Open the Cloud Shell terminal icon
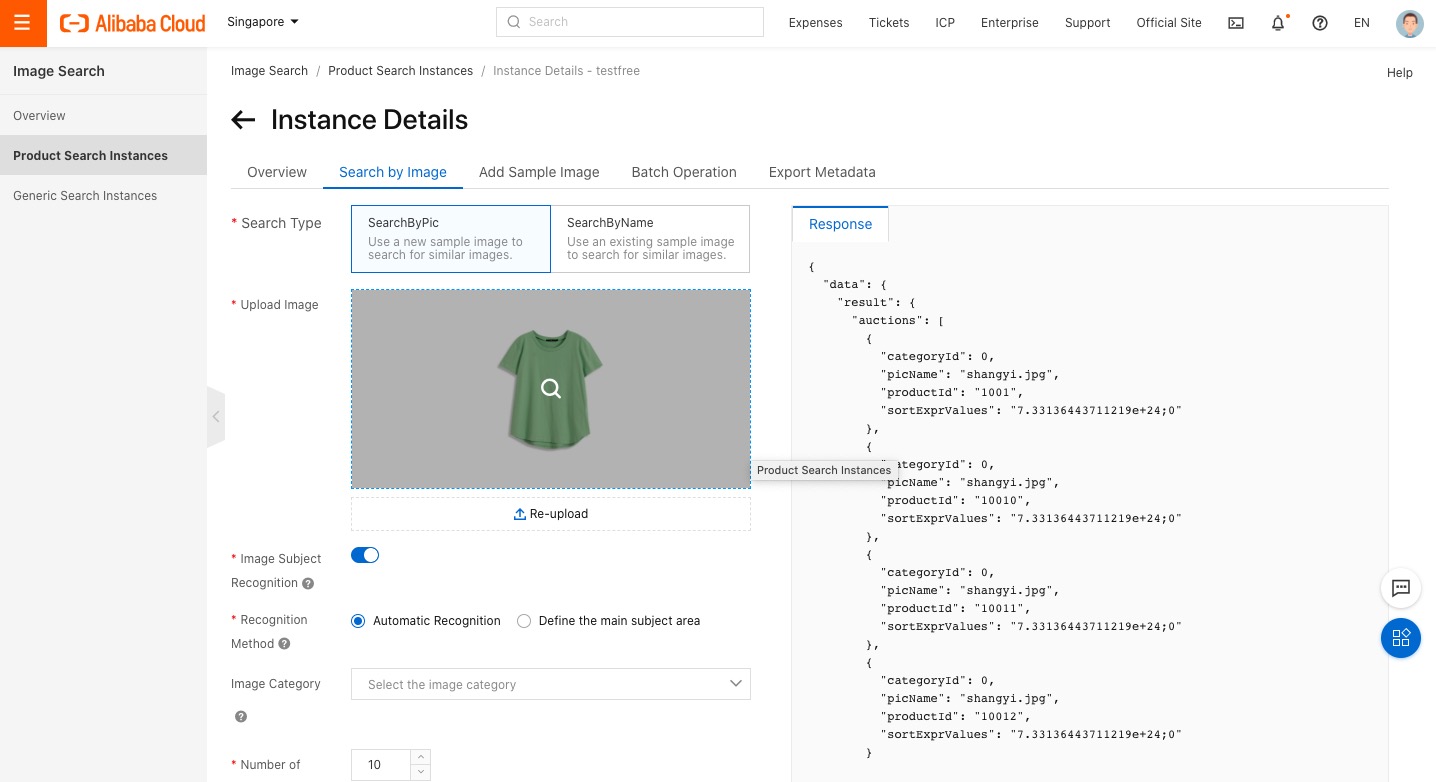Image resolution: width=1436 pixels, height=782 pixels. (x=1236, y=23)
